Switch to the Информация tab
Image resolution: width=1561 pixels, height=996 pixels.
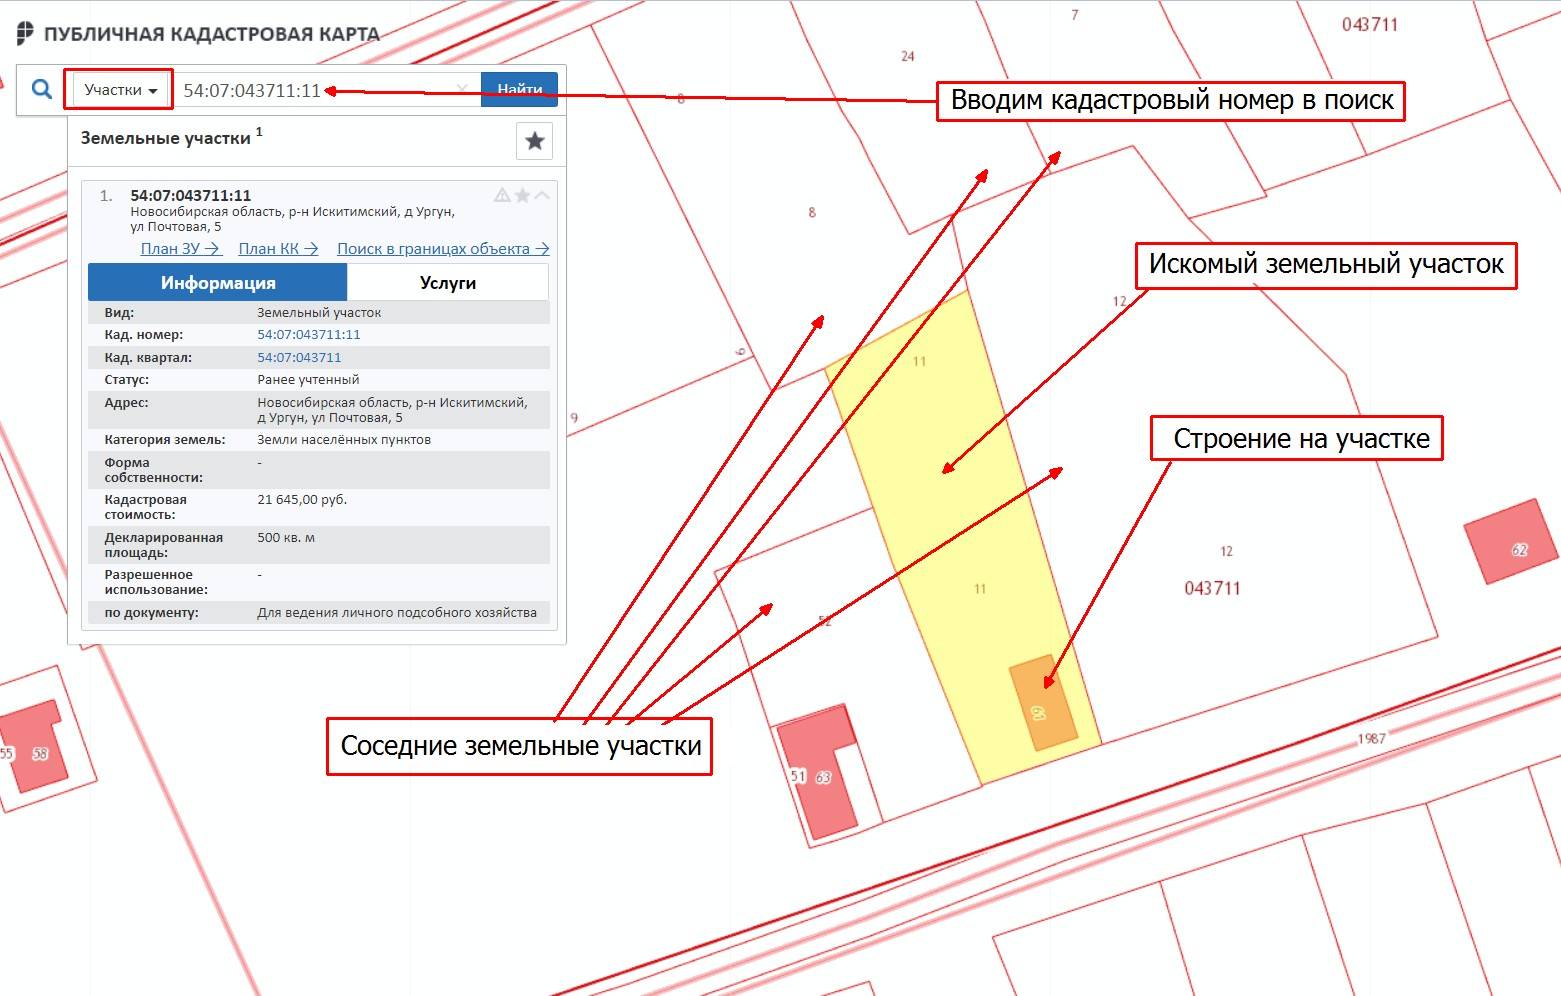[x=218, y=283]
